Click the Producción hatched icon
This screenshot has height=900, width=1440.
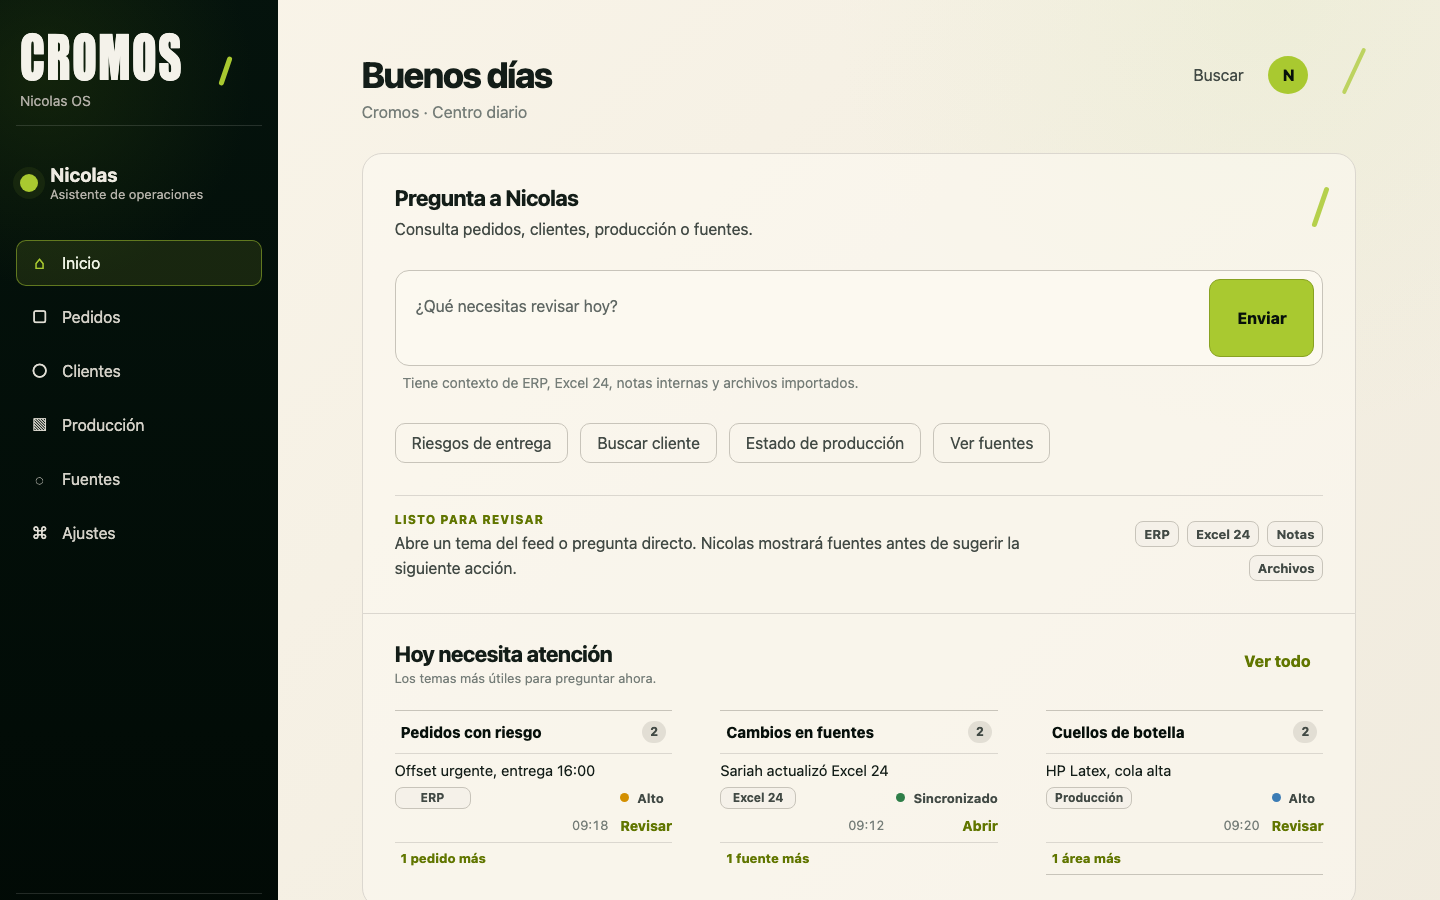40,425
